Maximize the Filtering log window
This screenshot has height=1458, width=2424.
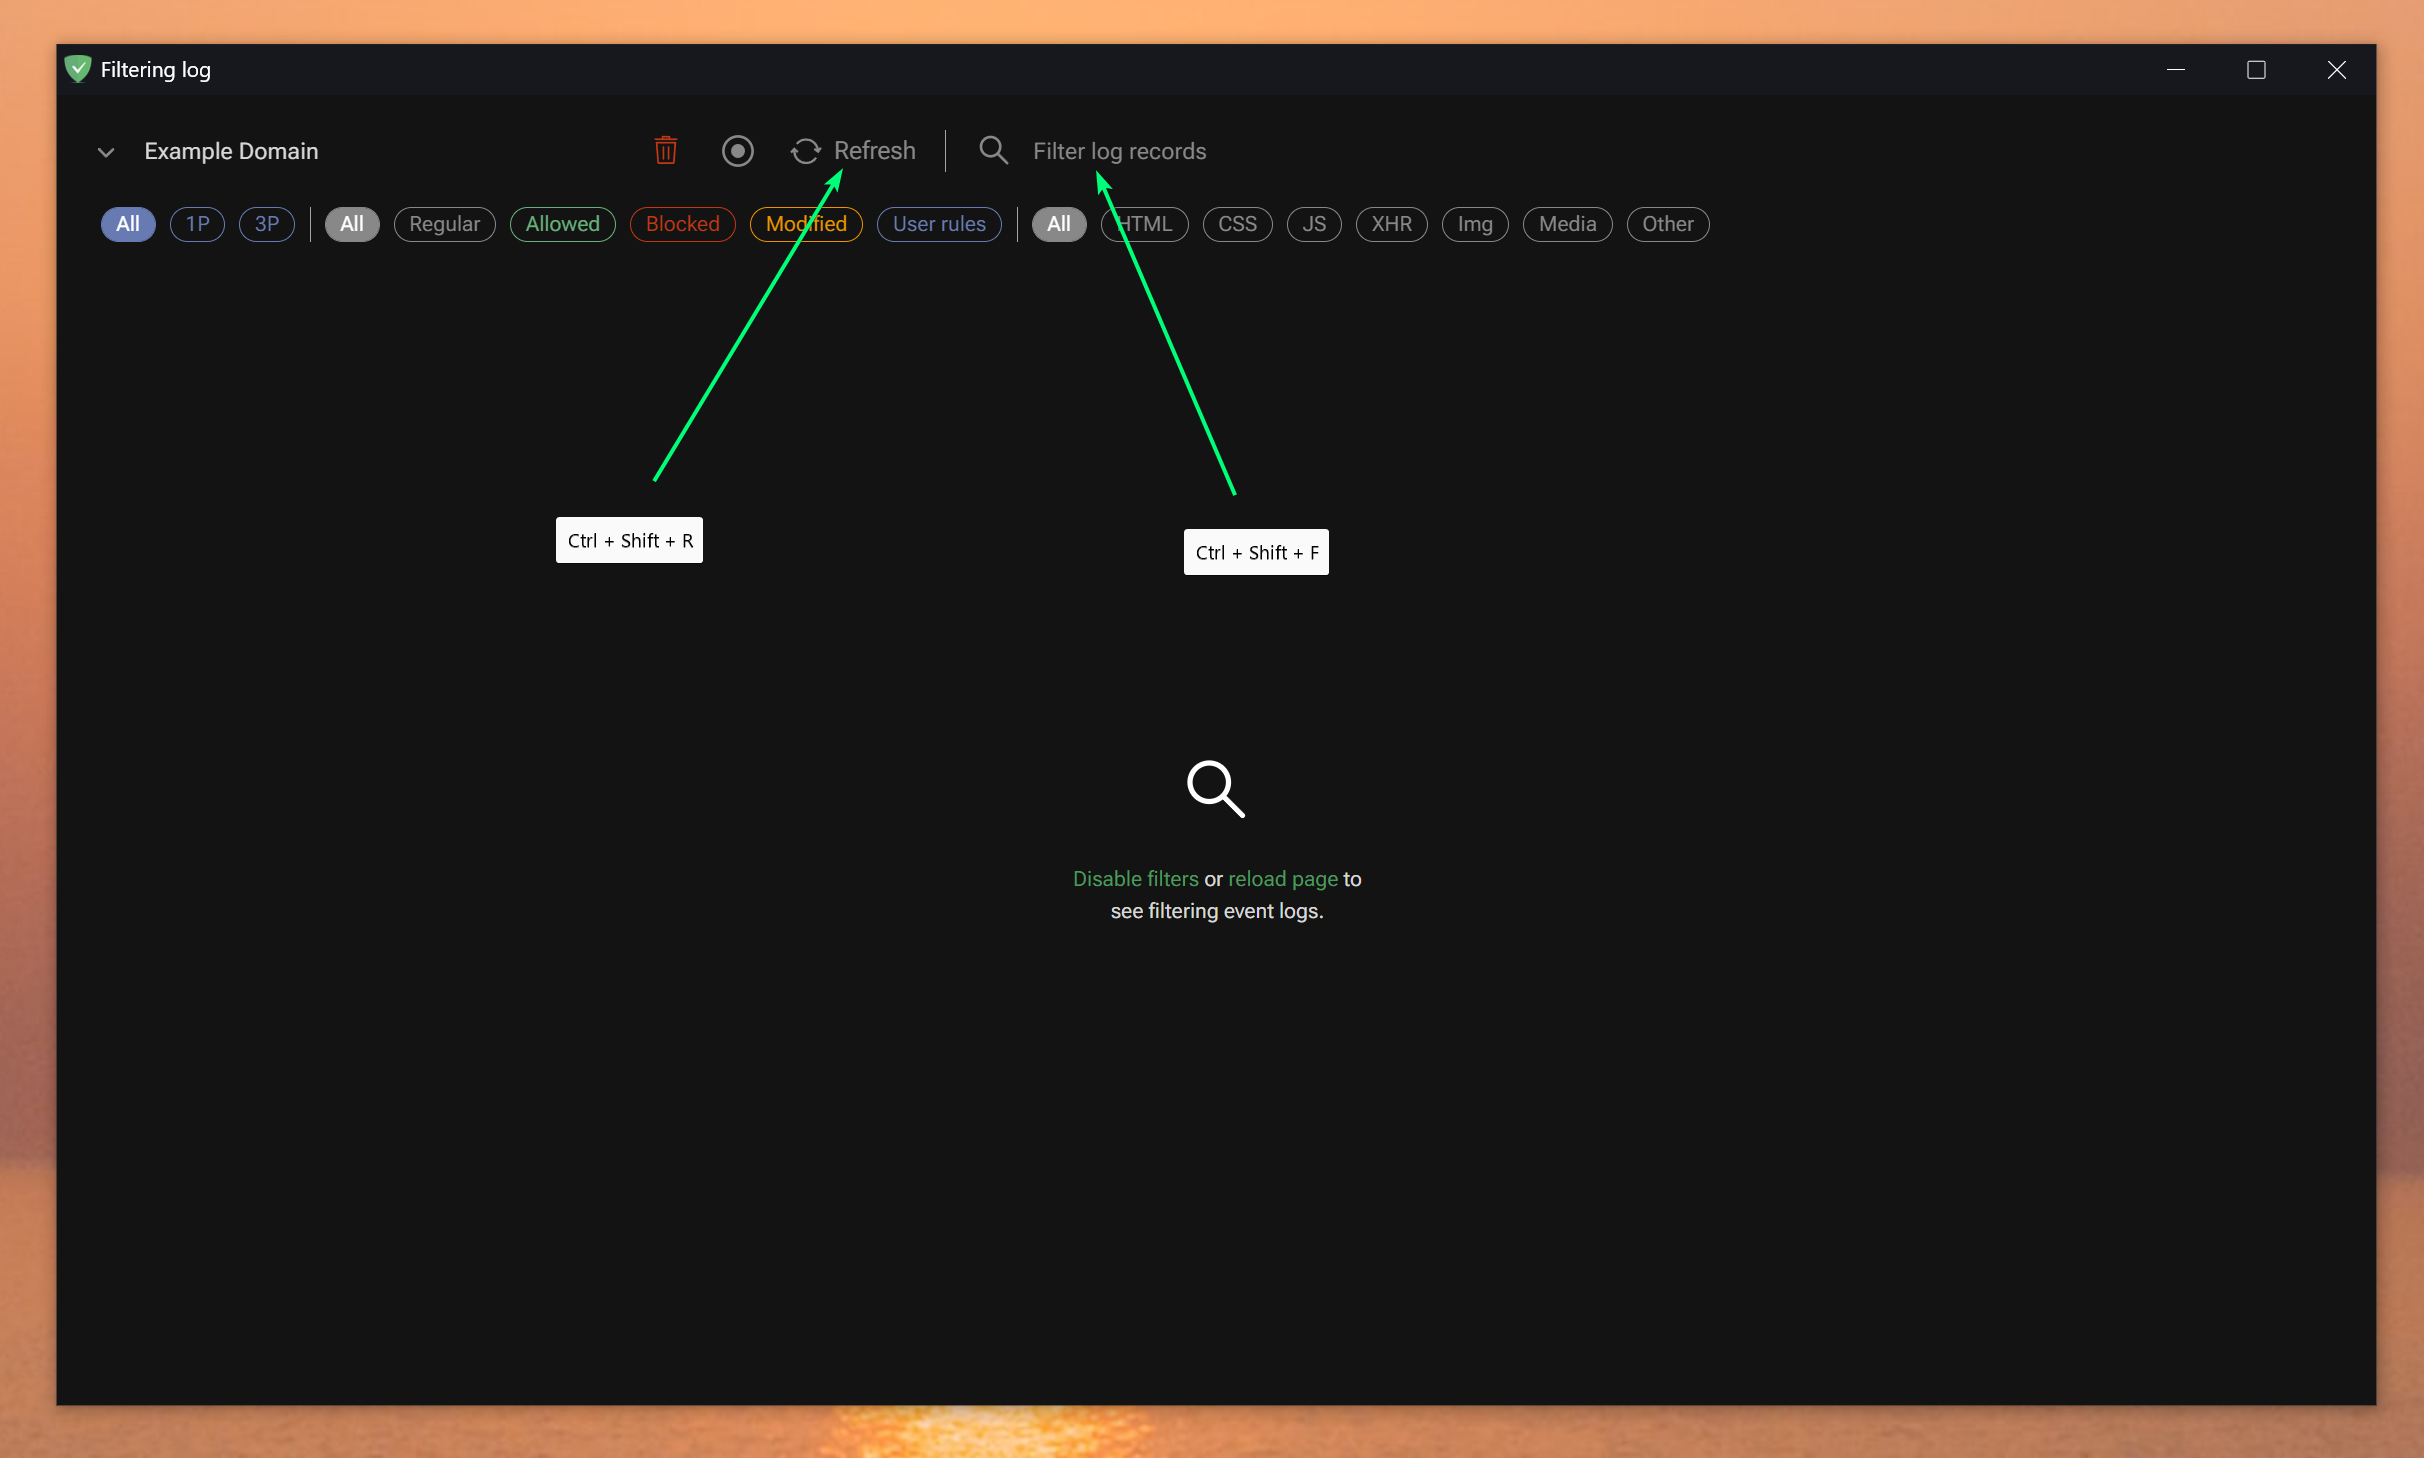coord(2256,70)
